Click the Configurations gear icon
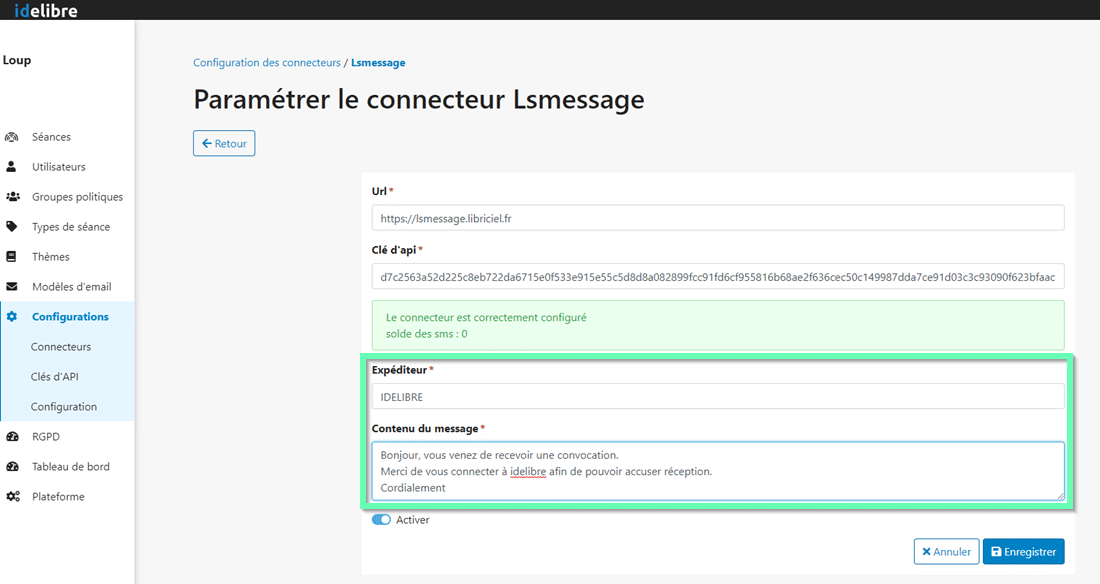 [12, 317]
